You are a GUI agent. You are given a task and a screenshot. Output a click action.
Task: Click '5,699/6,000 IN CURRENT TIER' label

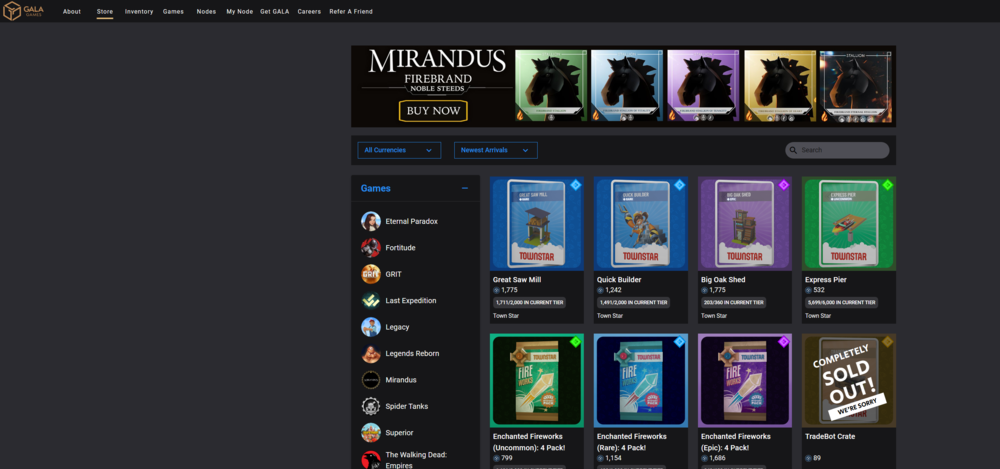coord(842,302)
